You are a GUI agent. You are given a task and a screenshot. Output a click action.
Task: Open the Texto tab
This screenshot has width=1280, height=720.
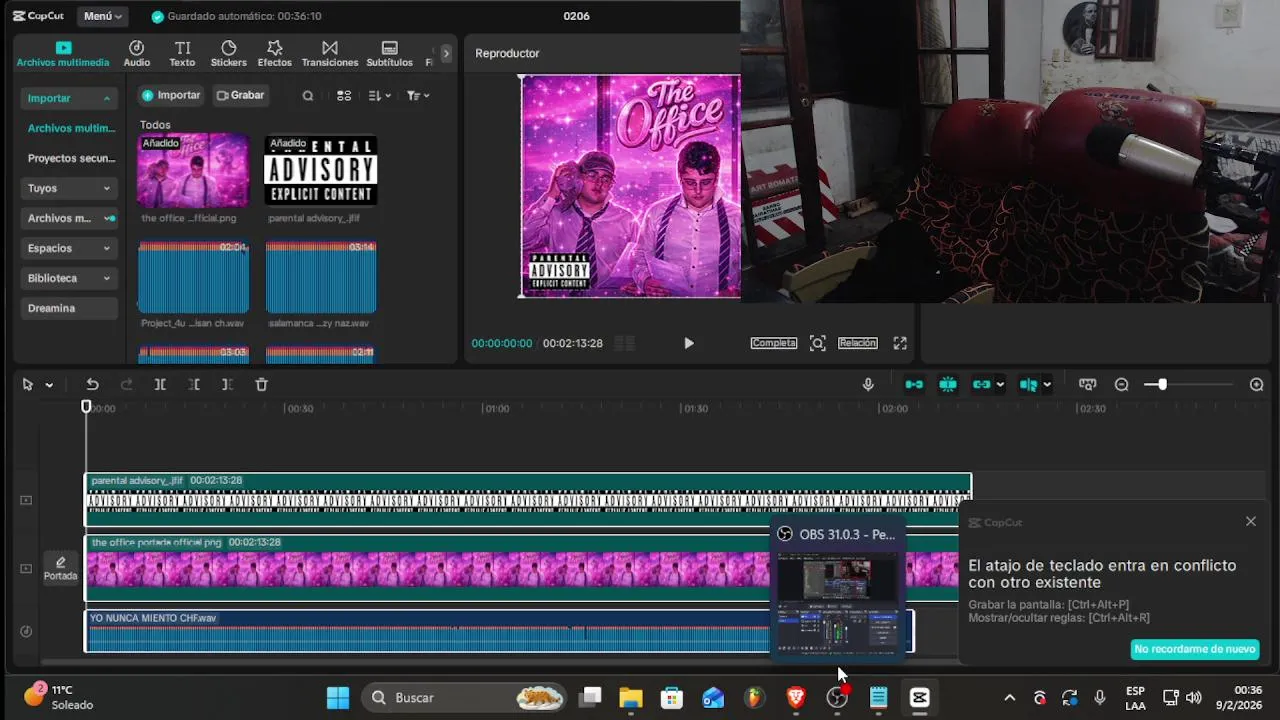182,54
